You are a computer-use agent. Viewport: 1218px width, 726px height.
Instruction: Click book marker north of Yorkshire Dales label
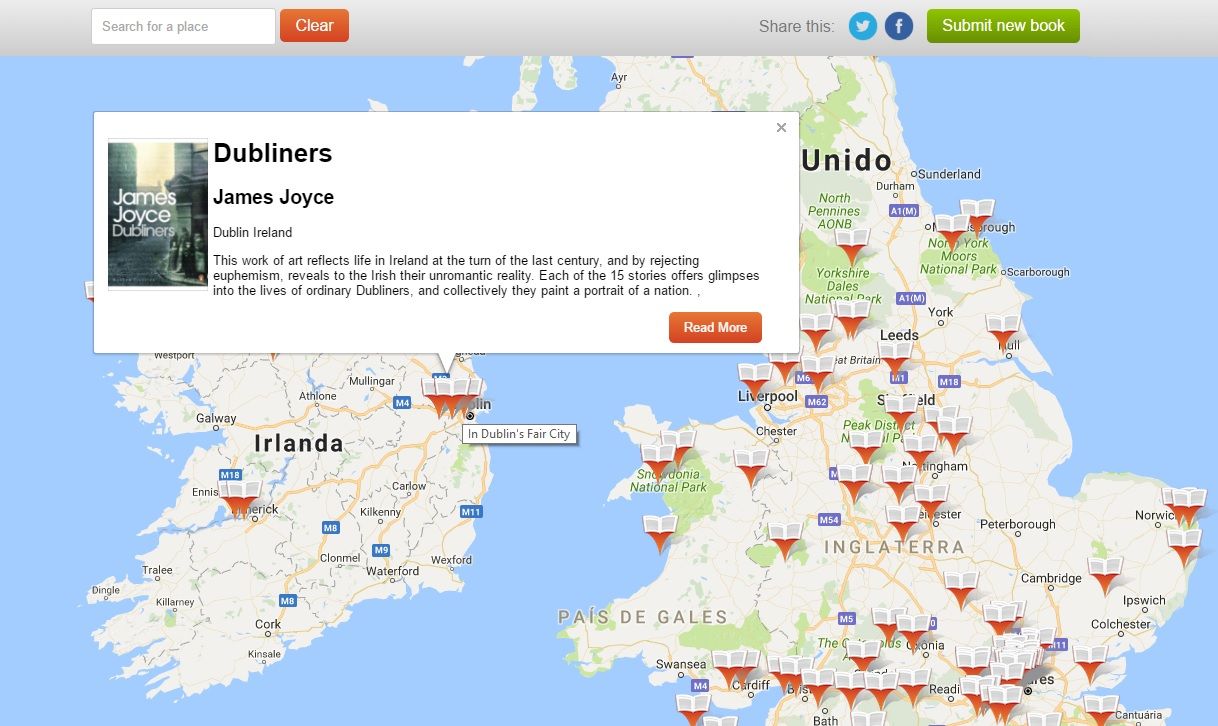(x=852, y=247)
